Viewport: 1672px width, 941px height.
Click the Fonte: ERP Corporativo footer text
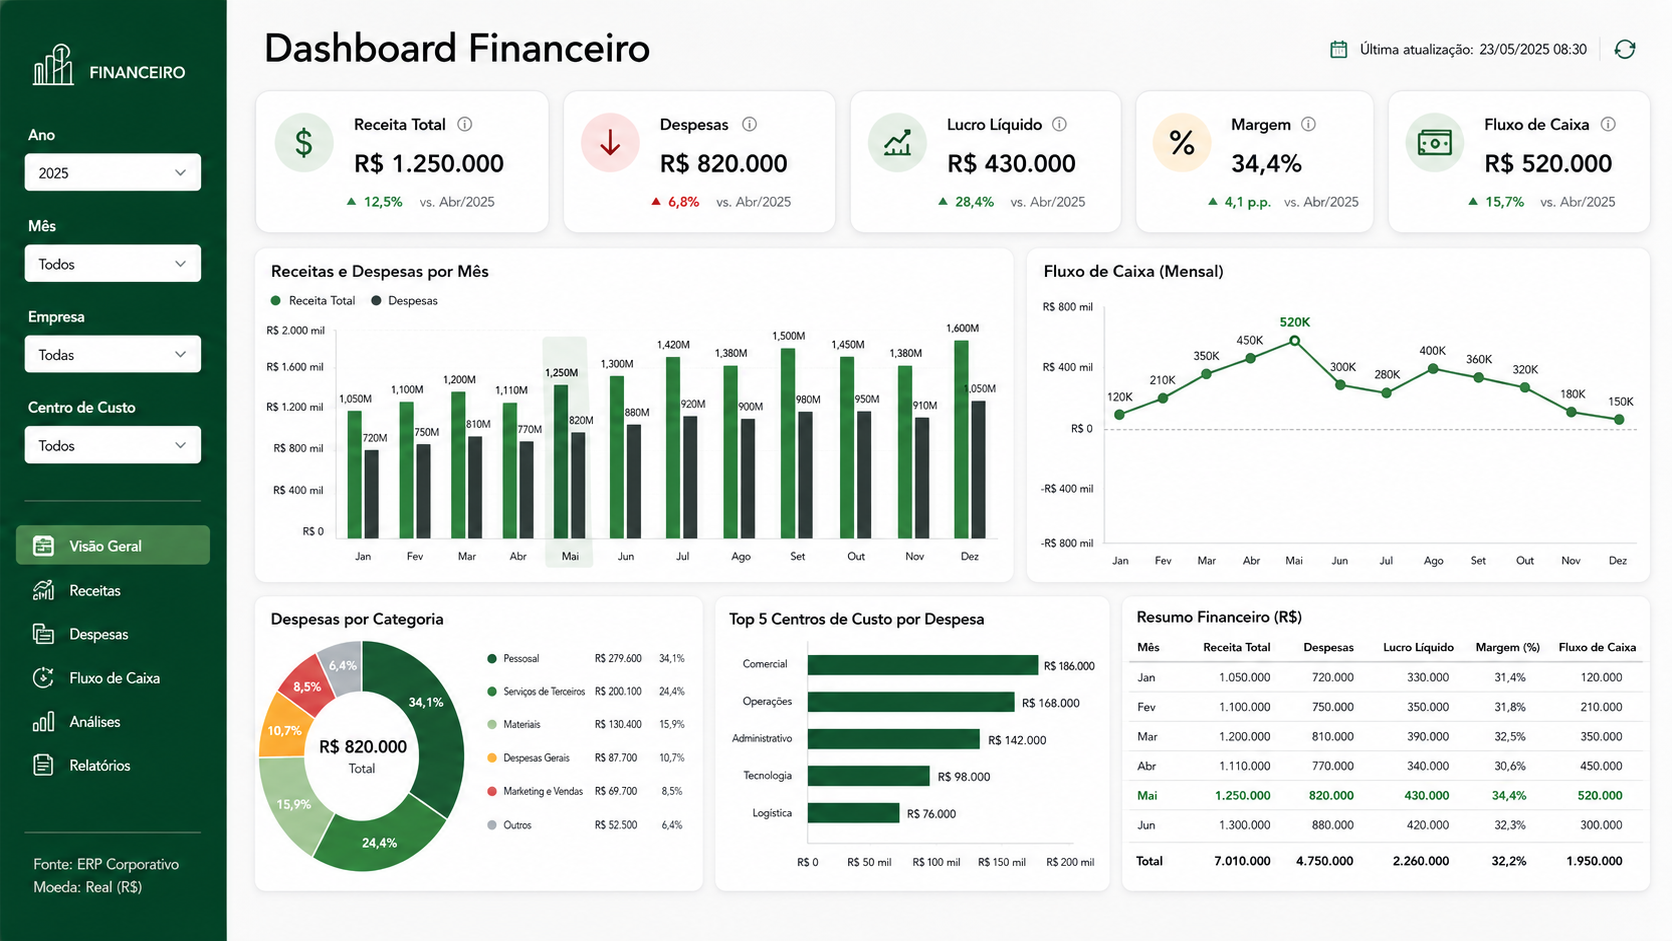tap(106, 864)
